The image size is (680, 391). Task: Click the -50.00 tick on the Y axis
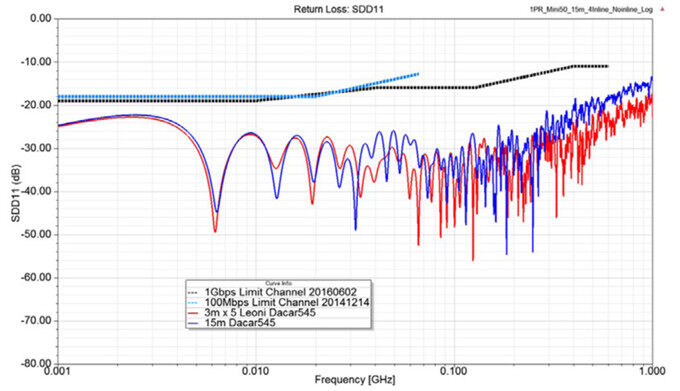[36, 235]
